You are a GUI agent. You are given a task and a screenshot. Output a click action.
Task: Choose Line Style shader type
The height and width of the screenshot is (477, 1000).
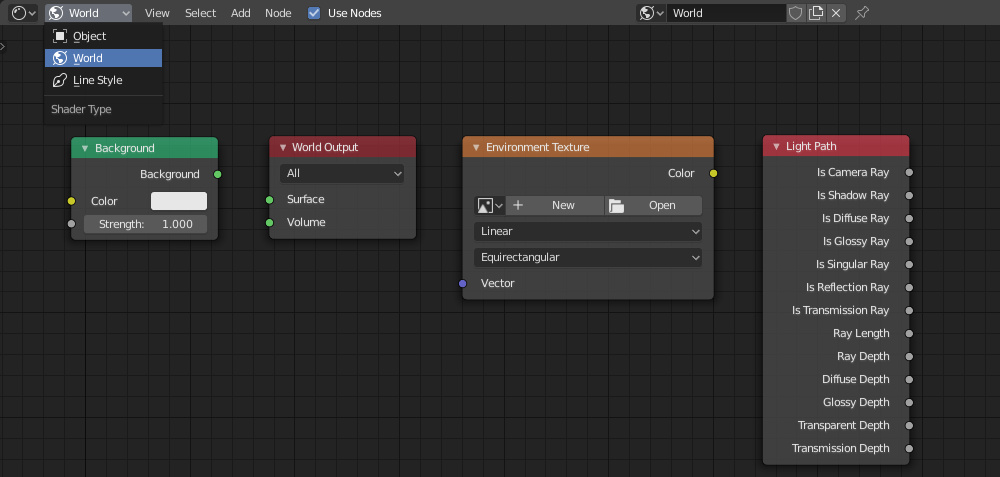[x=103, y=80]
